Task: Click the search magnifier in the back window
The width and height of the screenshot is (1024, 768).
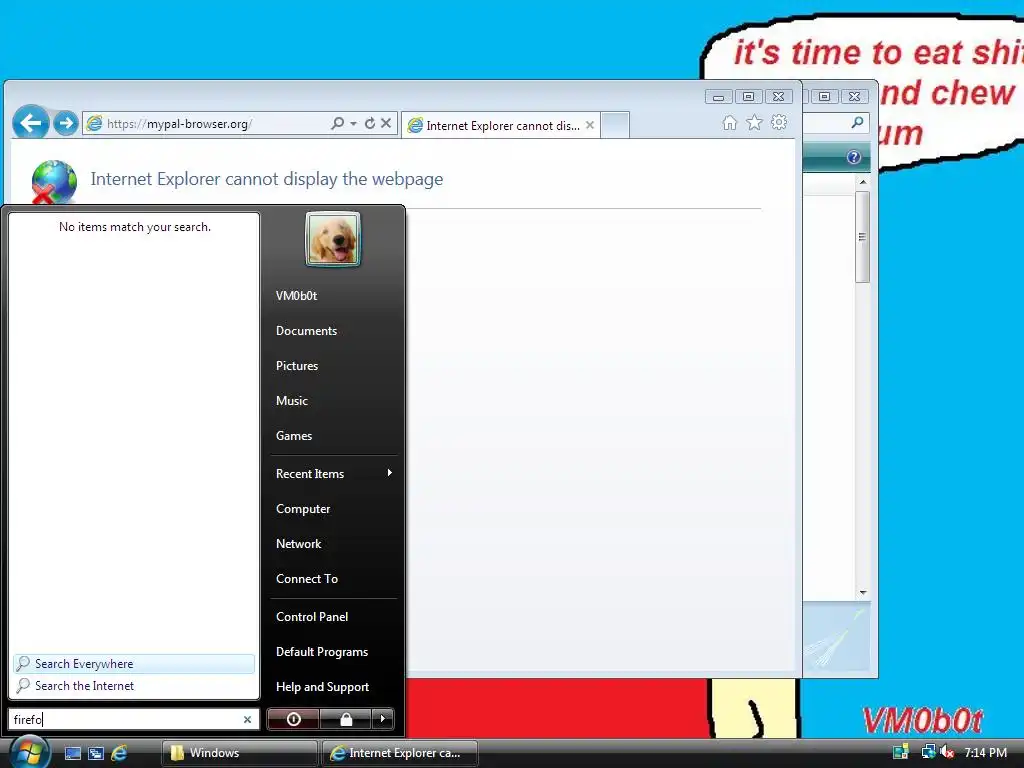Action: 857,122
